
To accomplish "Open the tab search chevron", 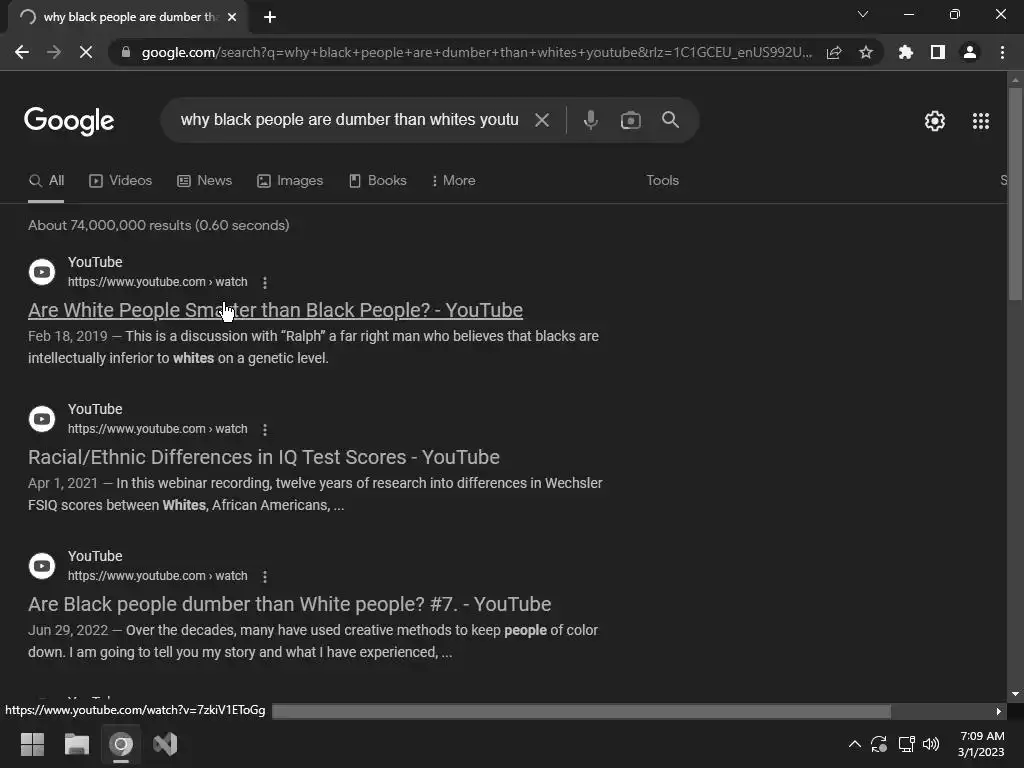I will click(863, 14).
